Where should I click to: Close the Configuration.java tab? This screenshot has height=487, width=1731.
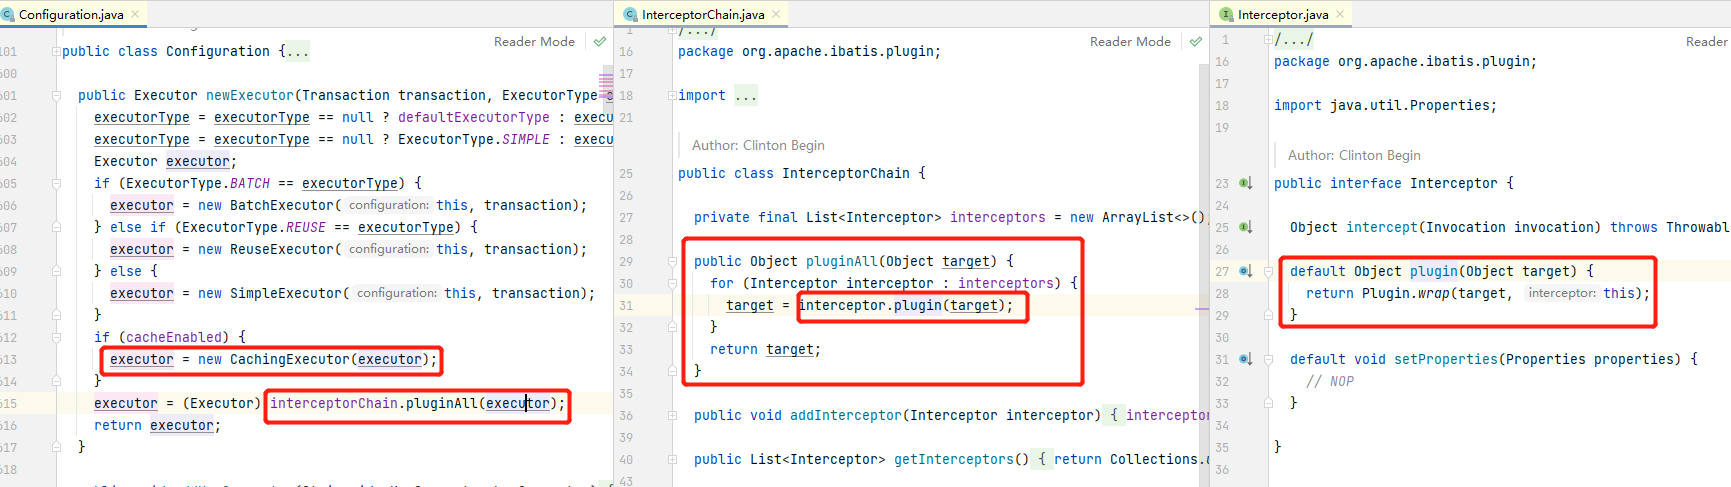[x=136, y=14]
